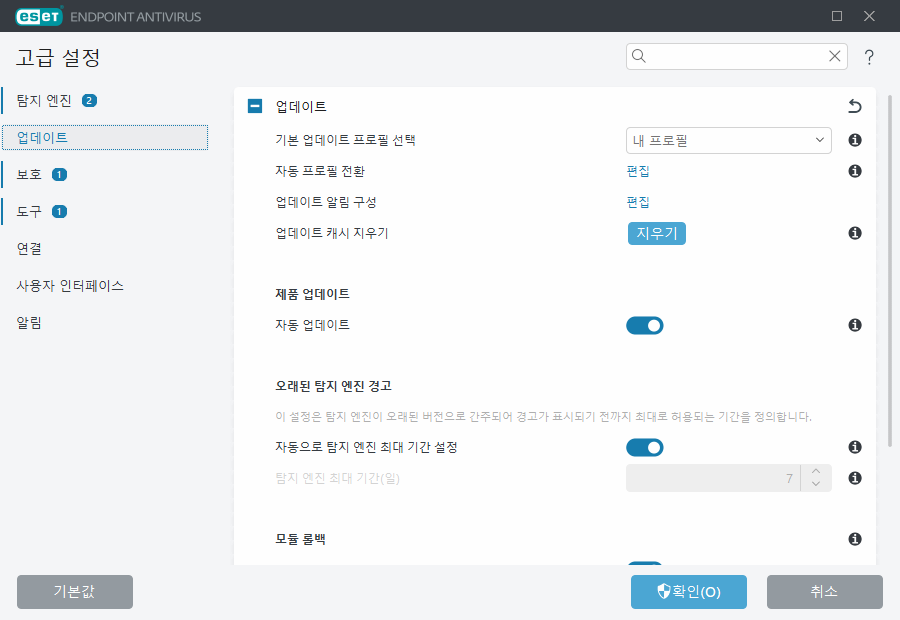
Task: Click inside the search input field
Action: click(730, 56)
